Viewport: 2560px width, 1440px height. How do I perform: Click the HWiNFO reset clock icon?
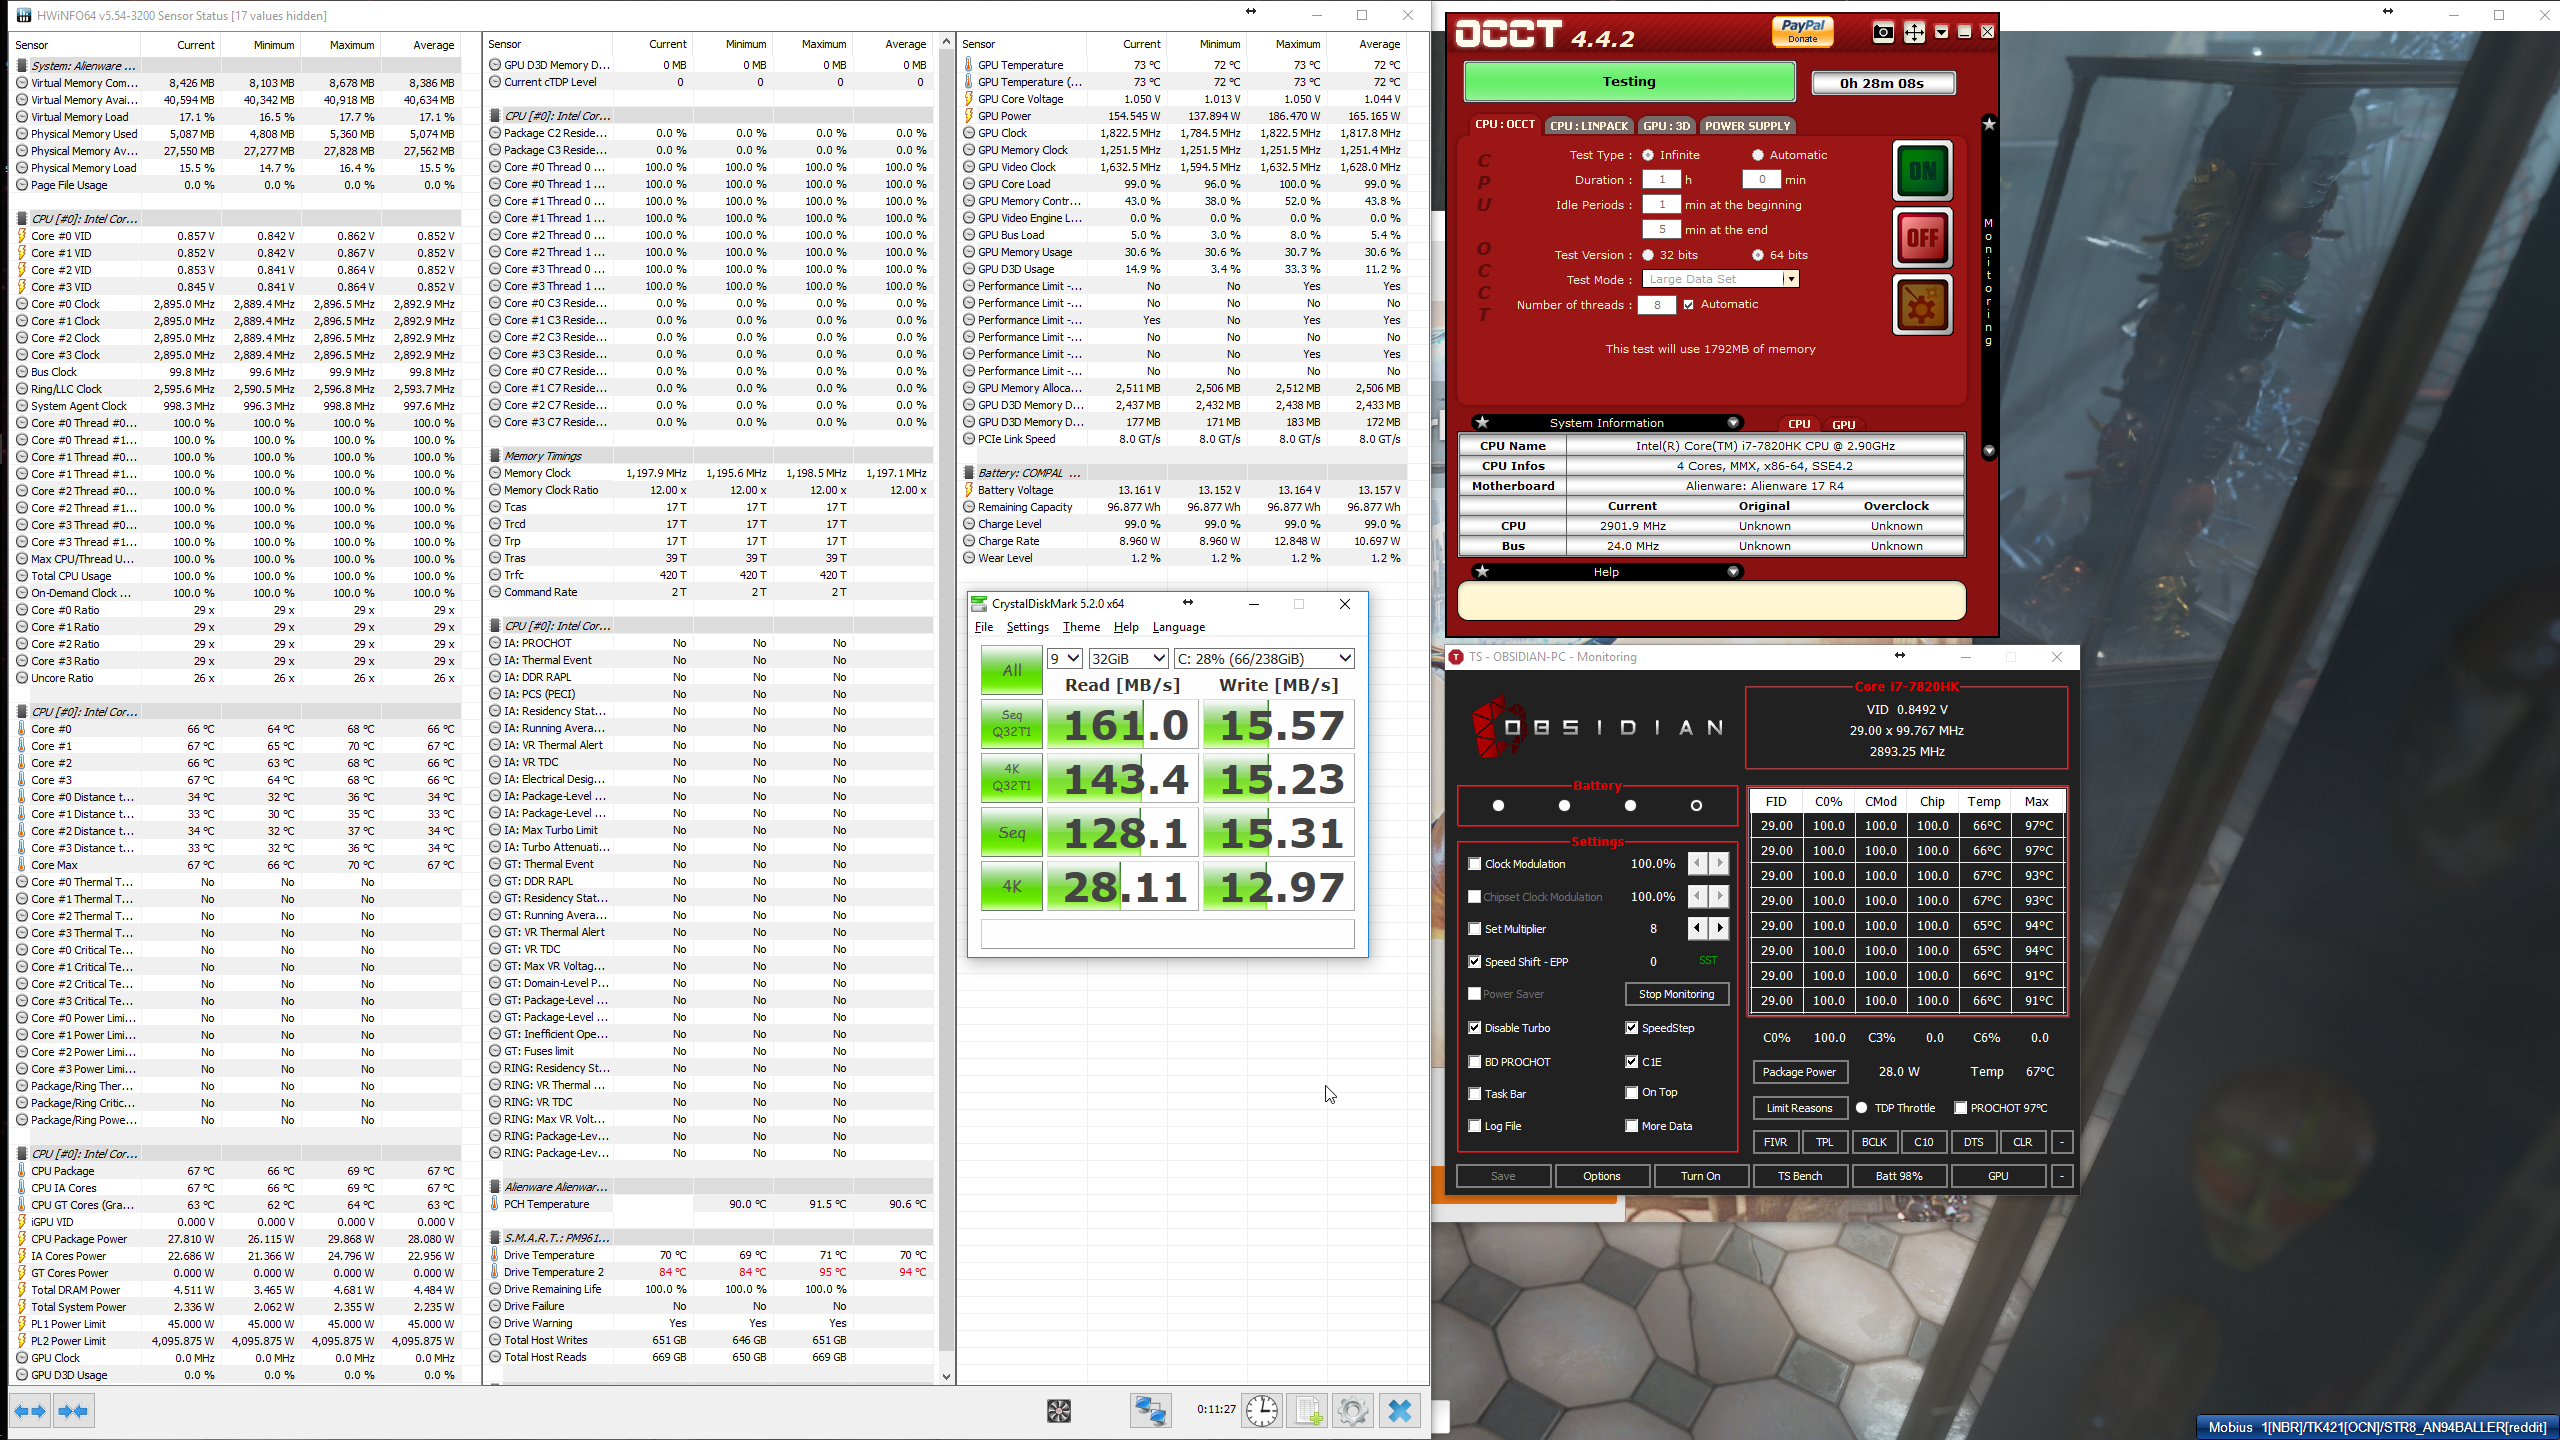1262,1411
